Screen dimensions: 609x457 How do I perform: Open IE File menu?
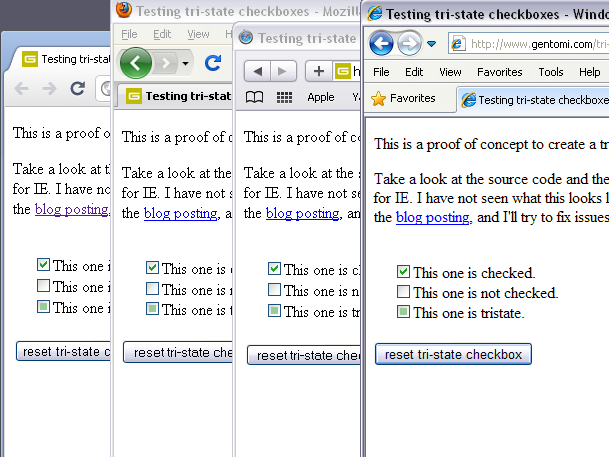(381, 72)
